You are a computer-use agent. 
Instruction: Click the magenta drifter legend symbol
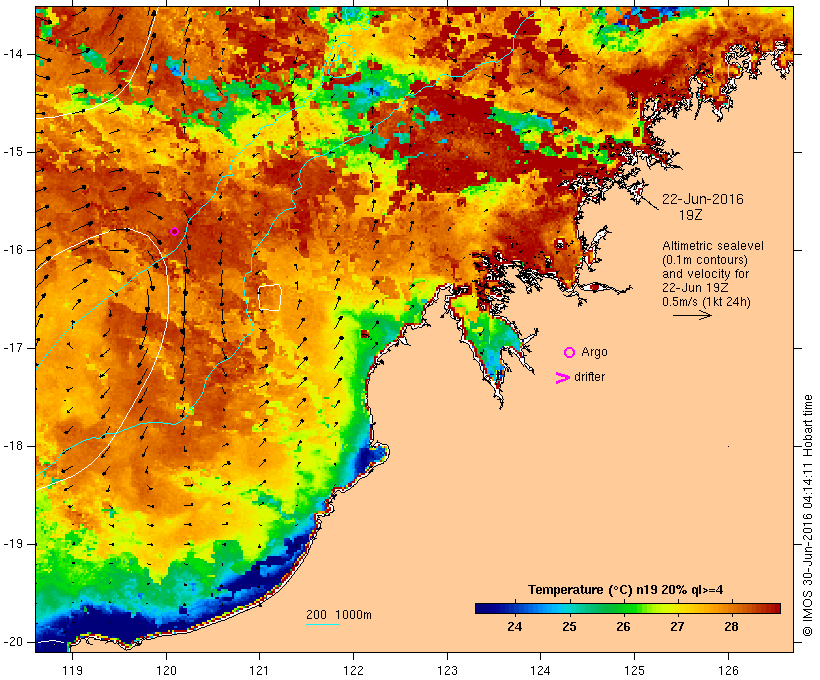coord(562,378)
